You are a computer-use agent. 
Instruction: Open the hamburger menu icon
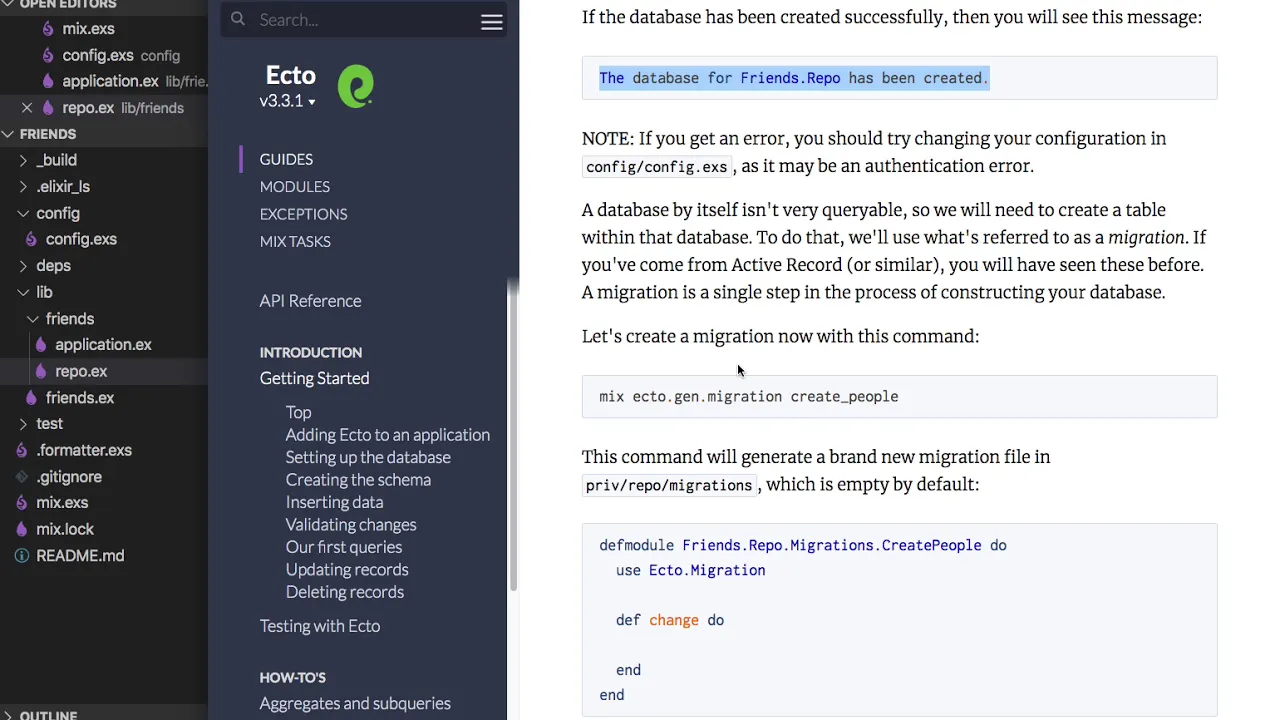click(491, 22)
